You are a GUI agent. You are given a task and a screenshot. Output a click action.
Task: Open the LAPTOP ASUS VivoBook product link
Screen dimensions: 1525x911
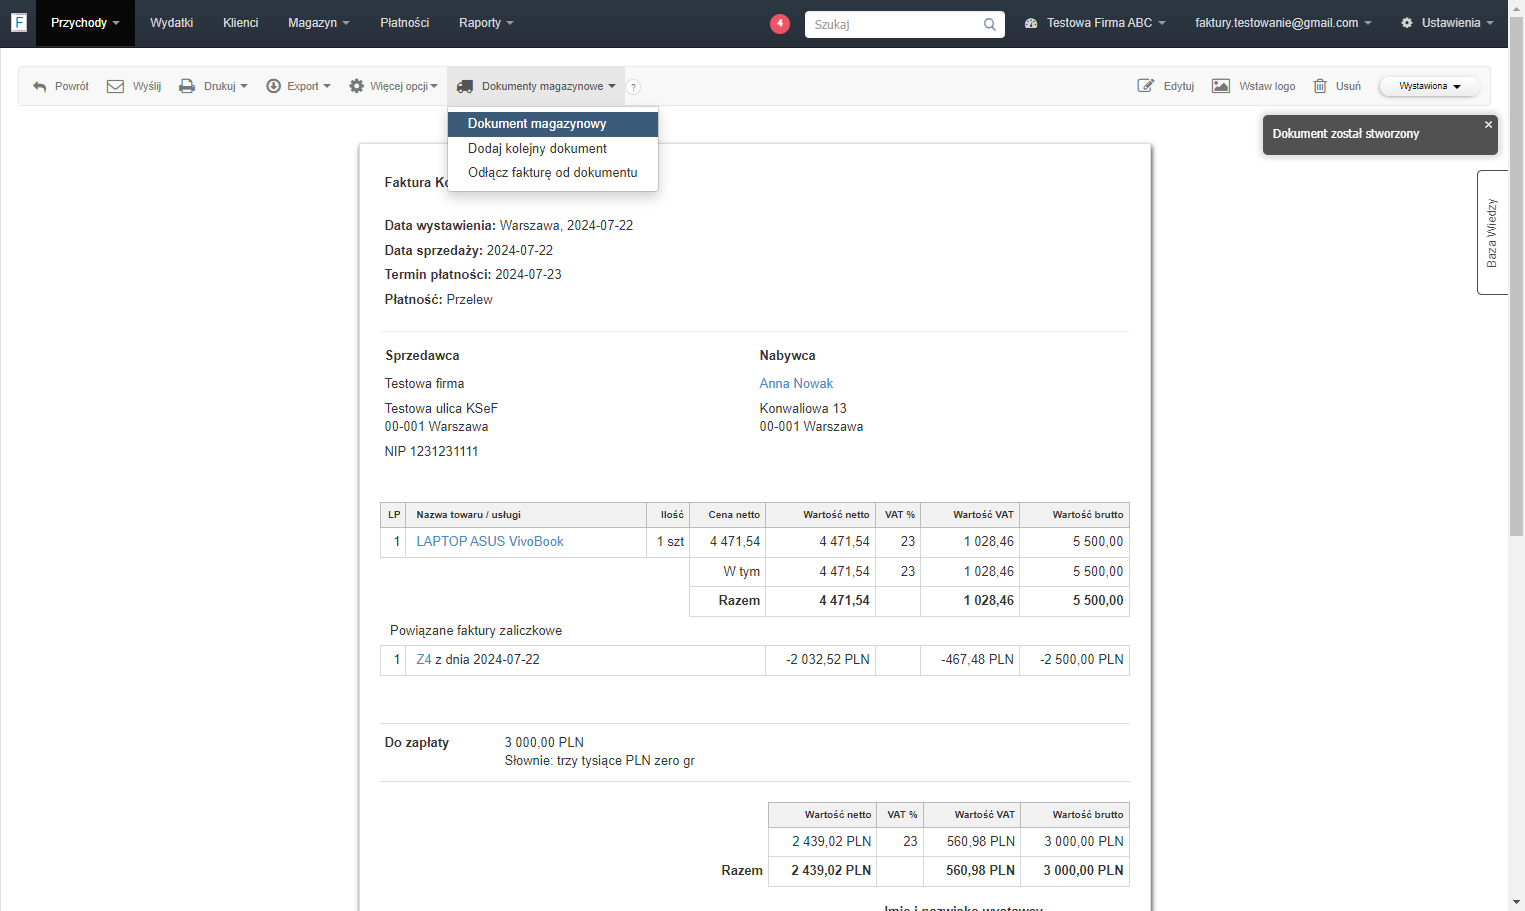[x=490, y=541]
